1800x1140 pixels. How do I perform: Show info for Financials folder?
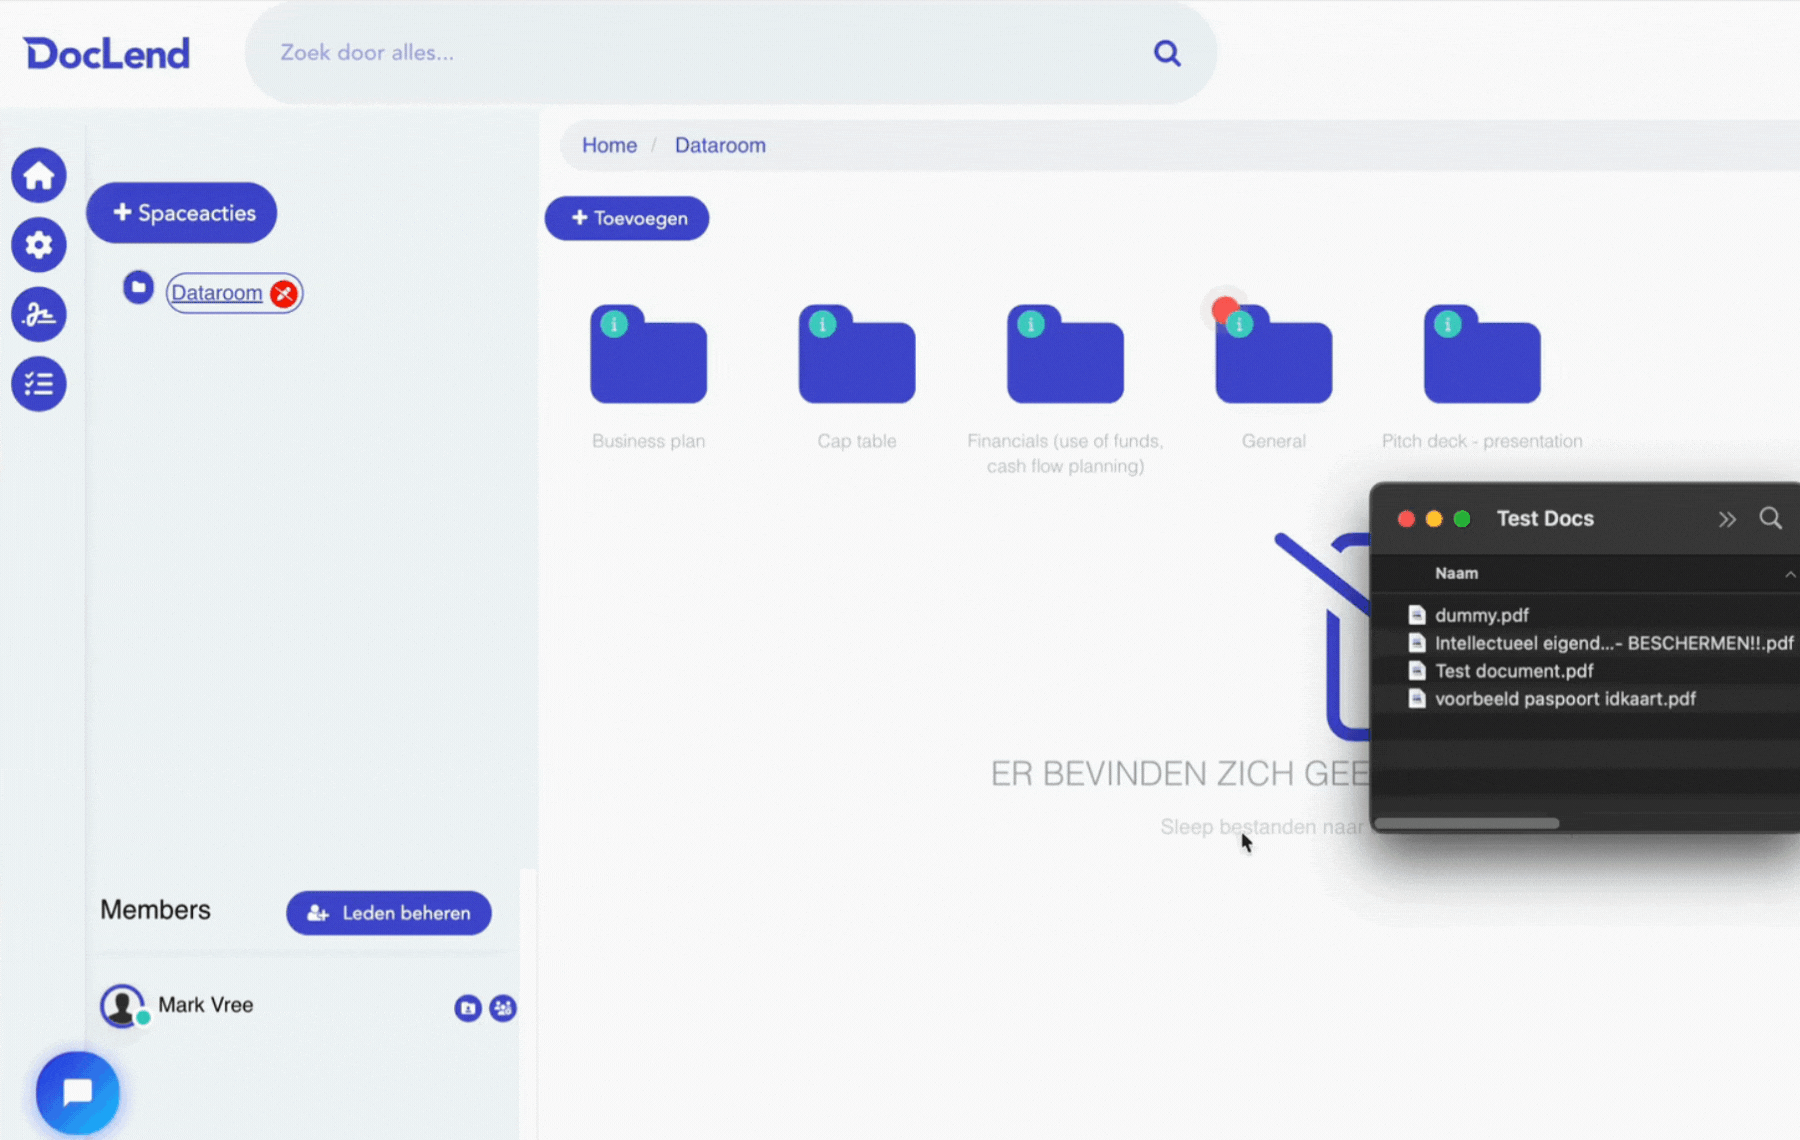[x=1031, y=324]
